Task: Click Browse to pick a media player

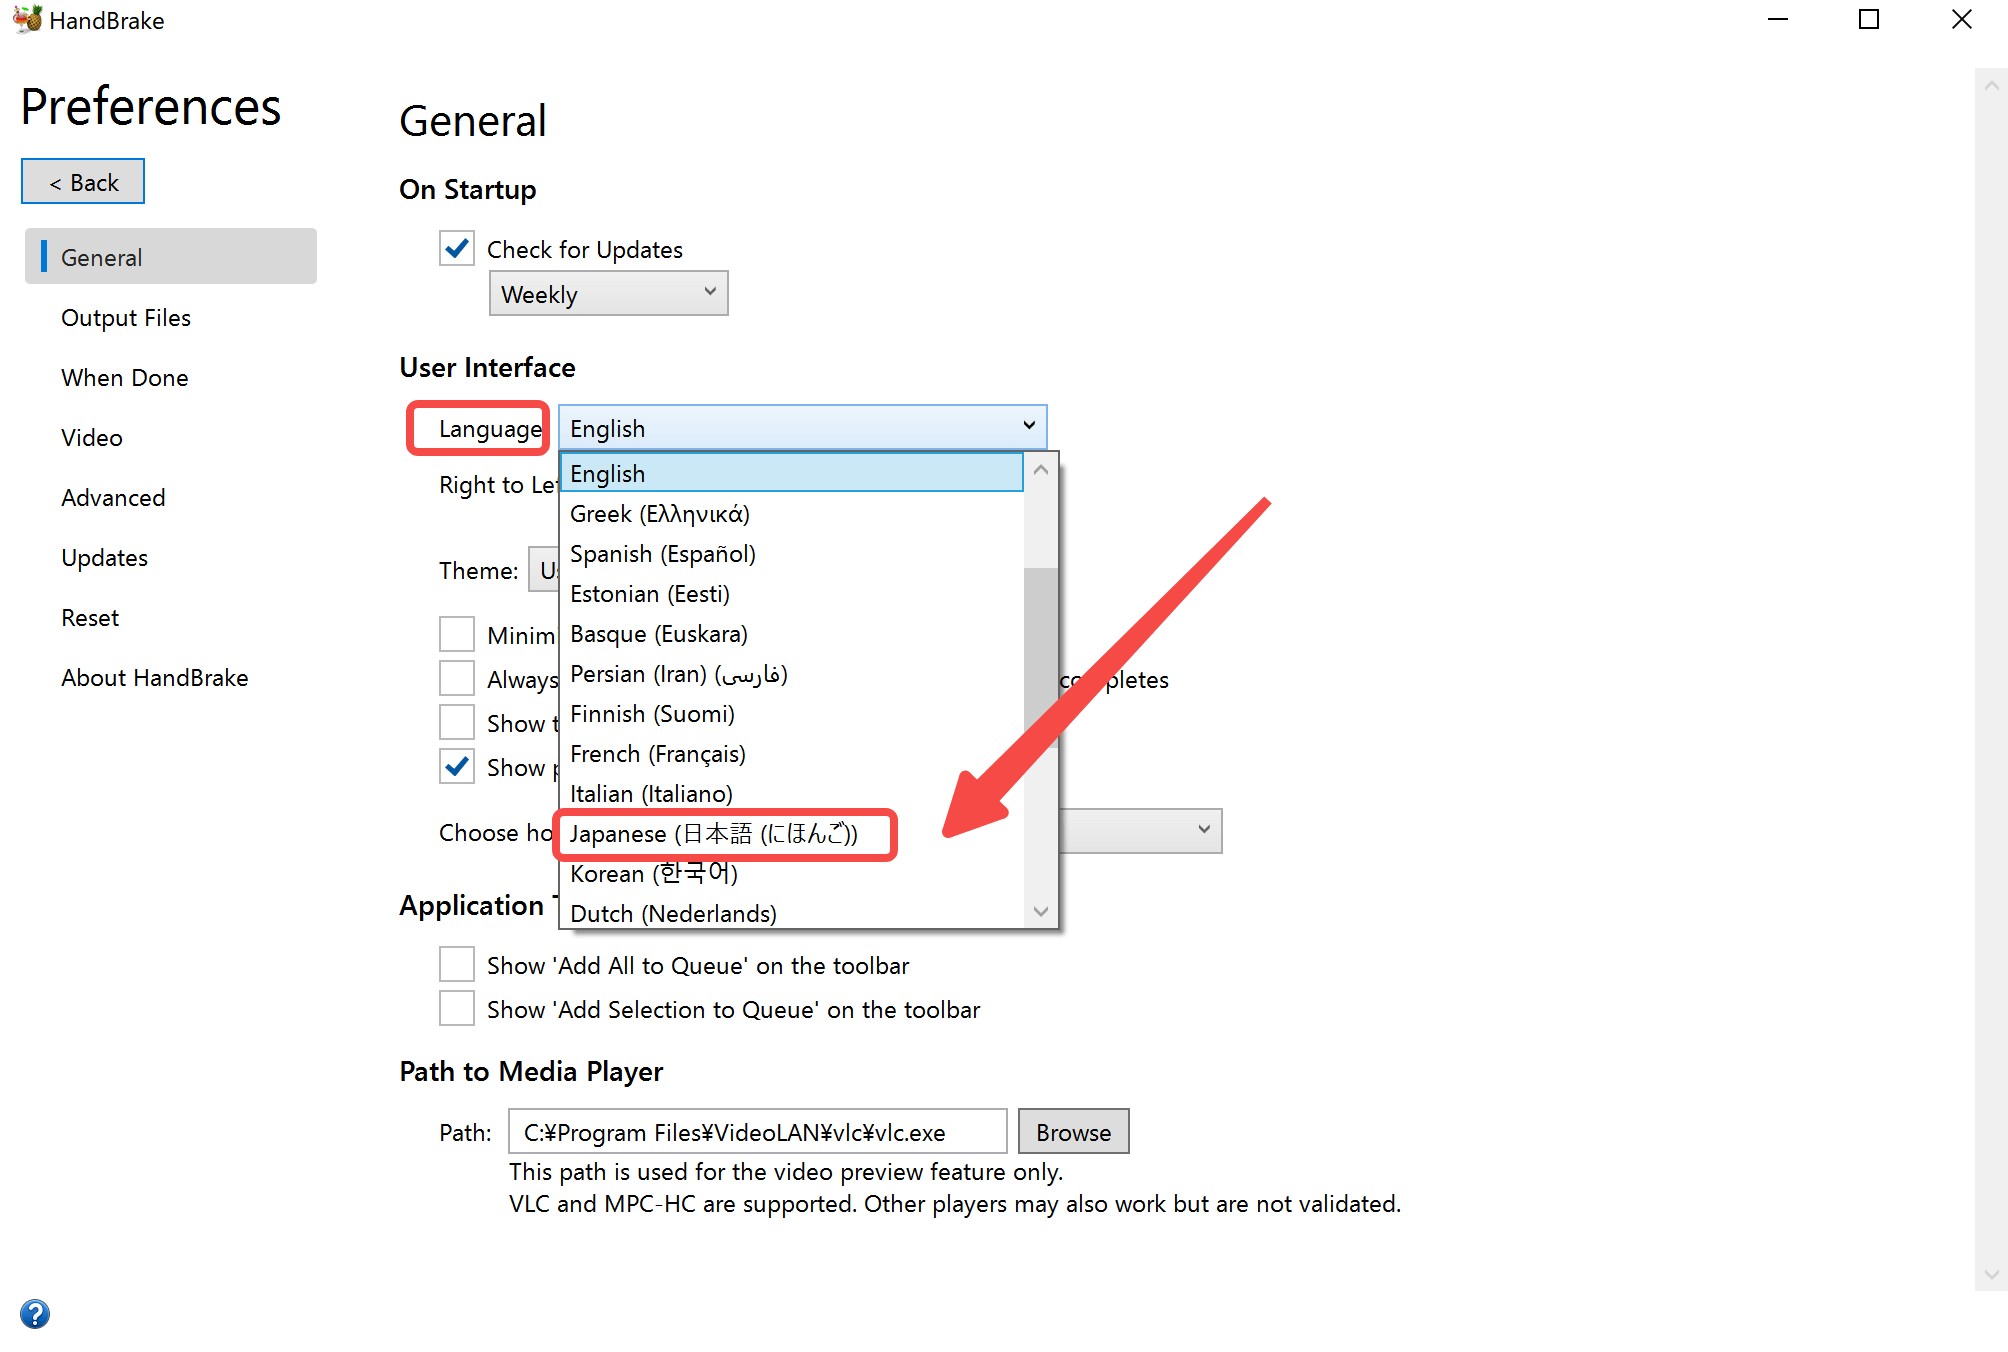Action: (1073, 1131)
